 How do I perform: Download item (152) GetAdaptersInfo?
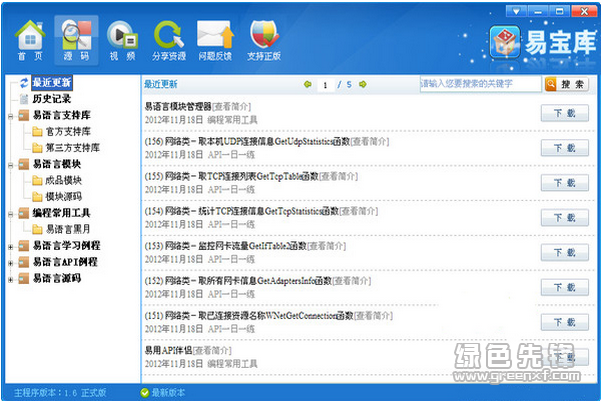[565, 287]
